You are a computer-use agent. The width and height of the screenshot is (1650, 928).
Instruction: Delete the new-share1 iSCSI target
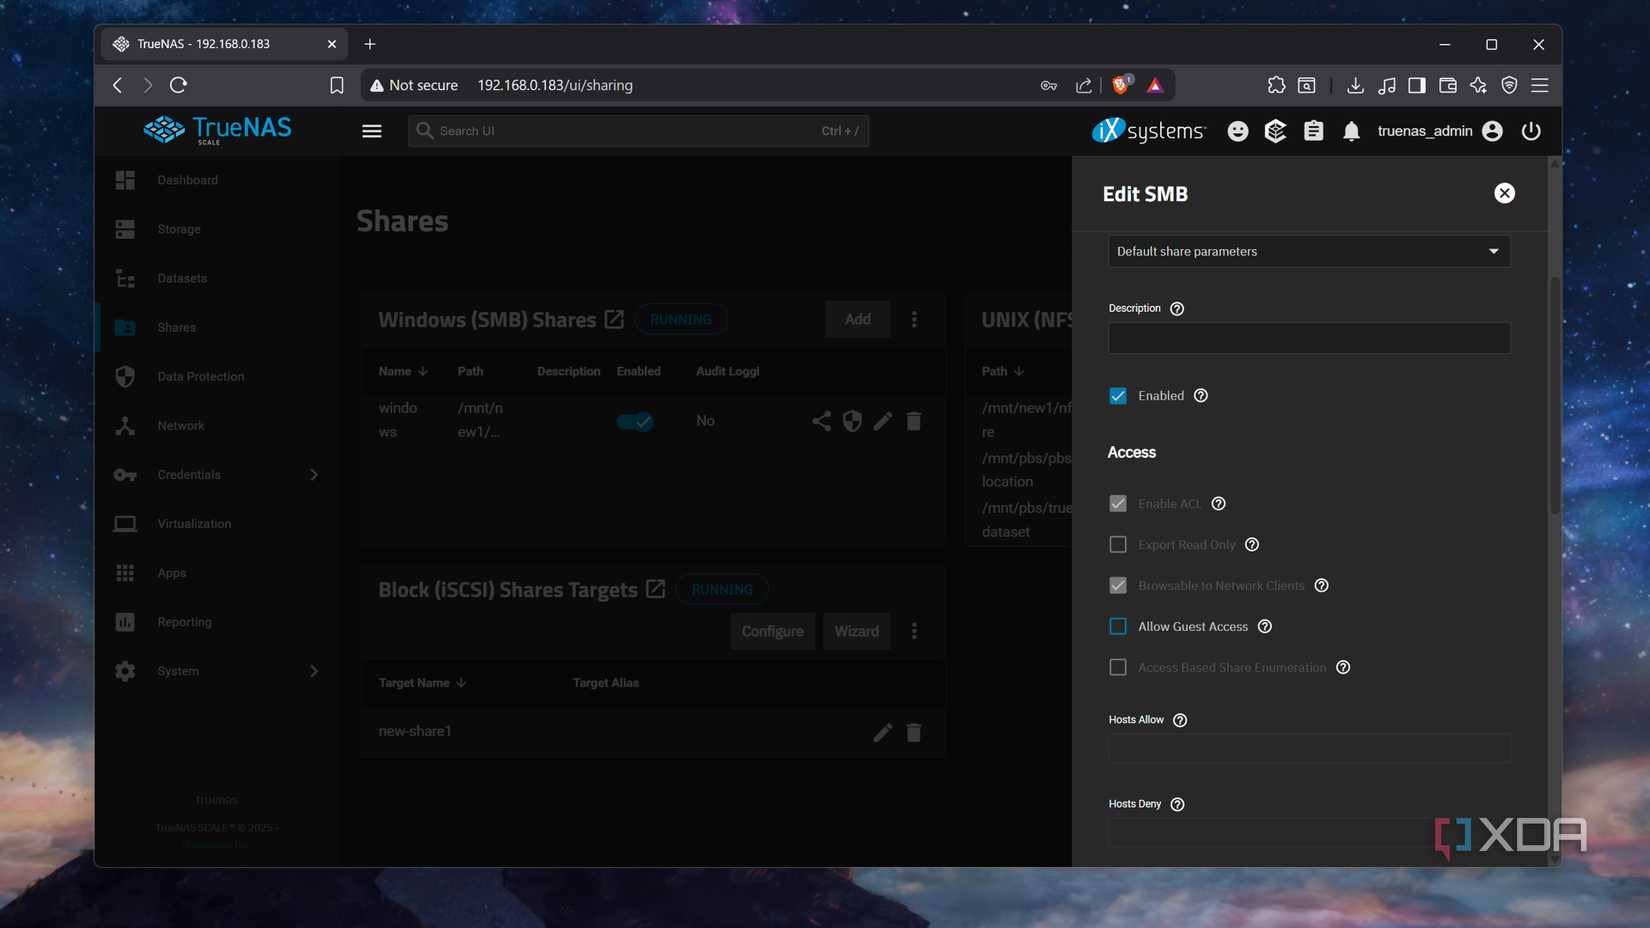tap(913, 732)
